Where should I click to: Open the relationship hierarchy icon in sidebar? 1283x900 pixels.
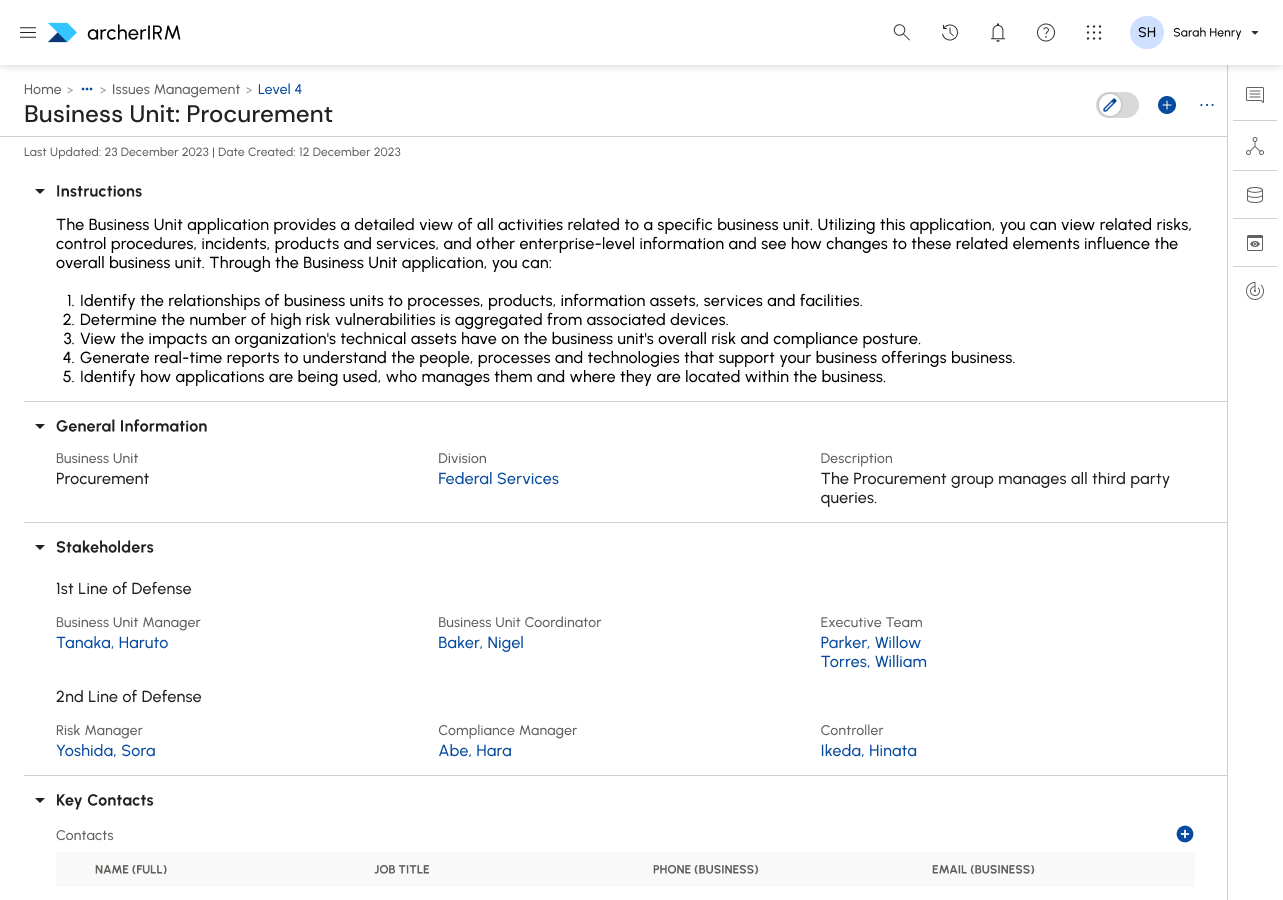click(x=1255, y=146)
